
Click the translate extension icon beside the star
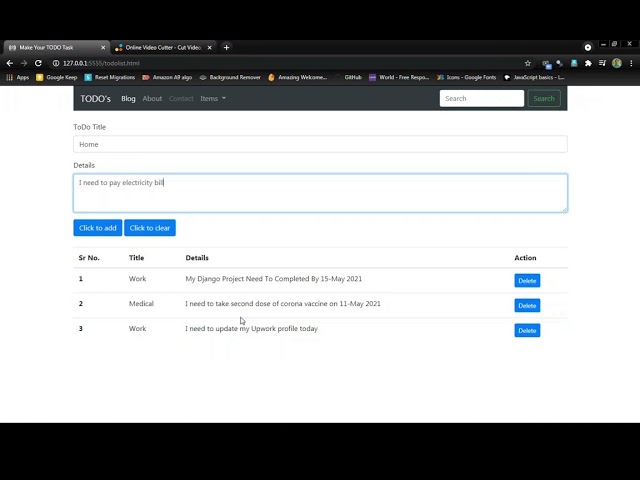(x=547, y=64)
